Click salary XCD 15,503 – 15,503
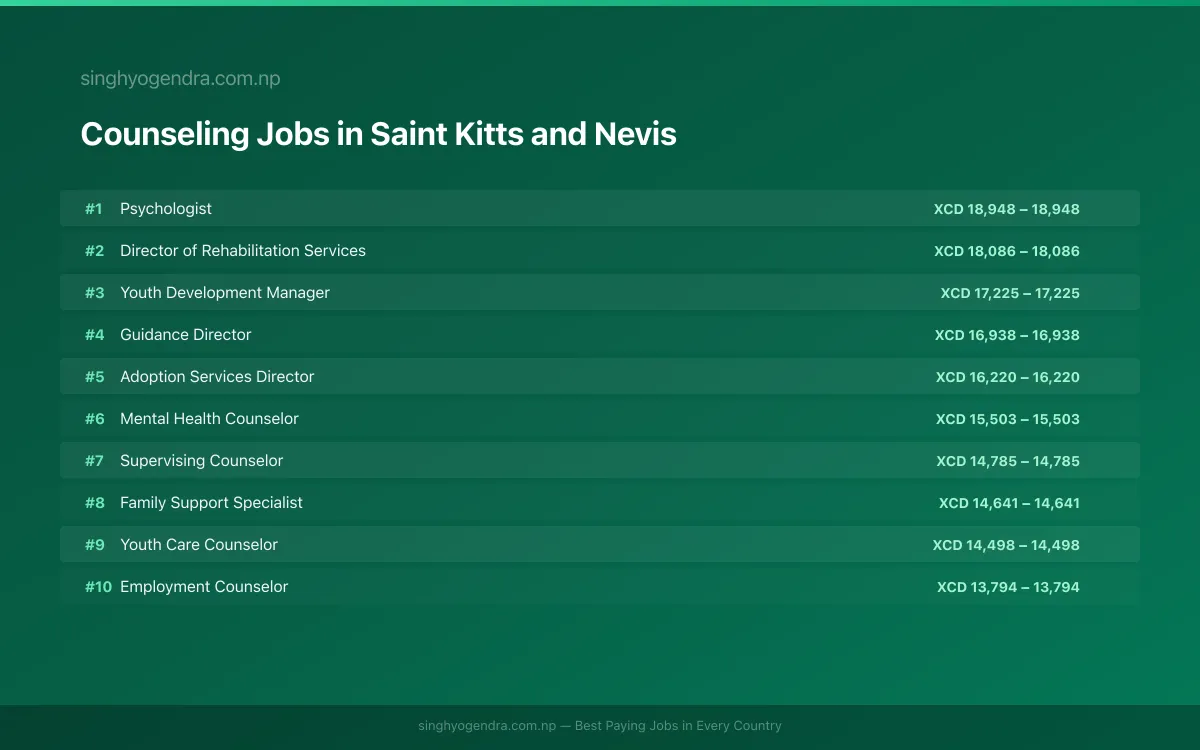The height and width of the screenshot is (750, 1200). tap(1008, 419)
